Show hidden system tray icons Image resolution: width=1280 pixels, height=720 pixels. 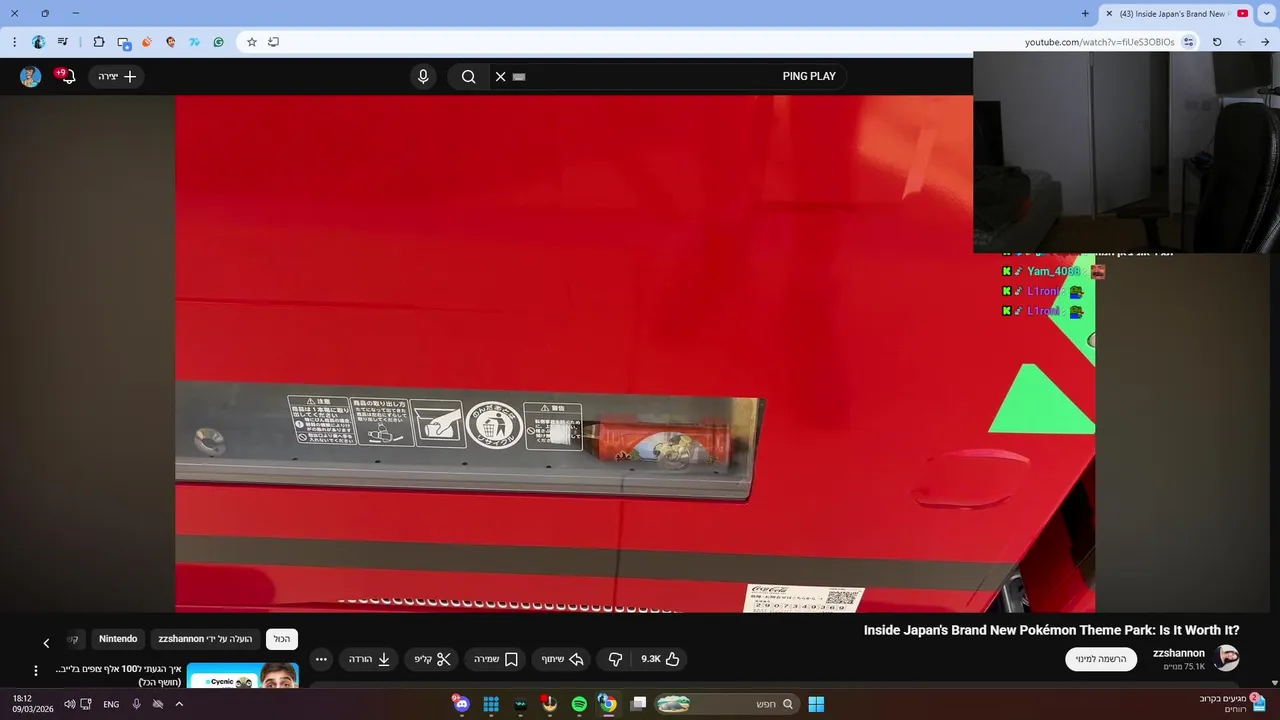click(179, 704)
